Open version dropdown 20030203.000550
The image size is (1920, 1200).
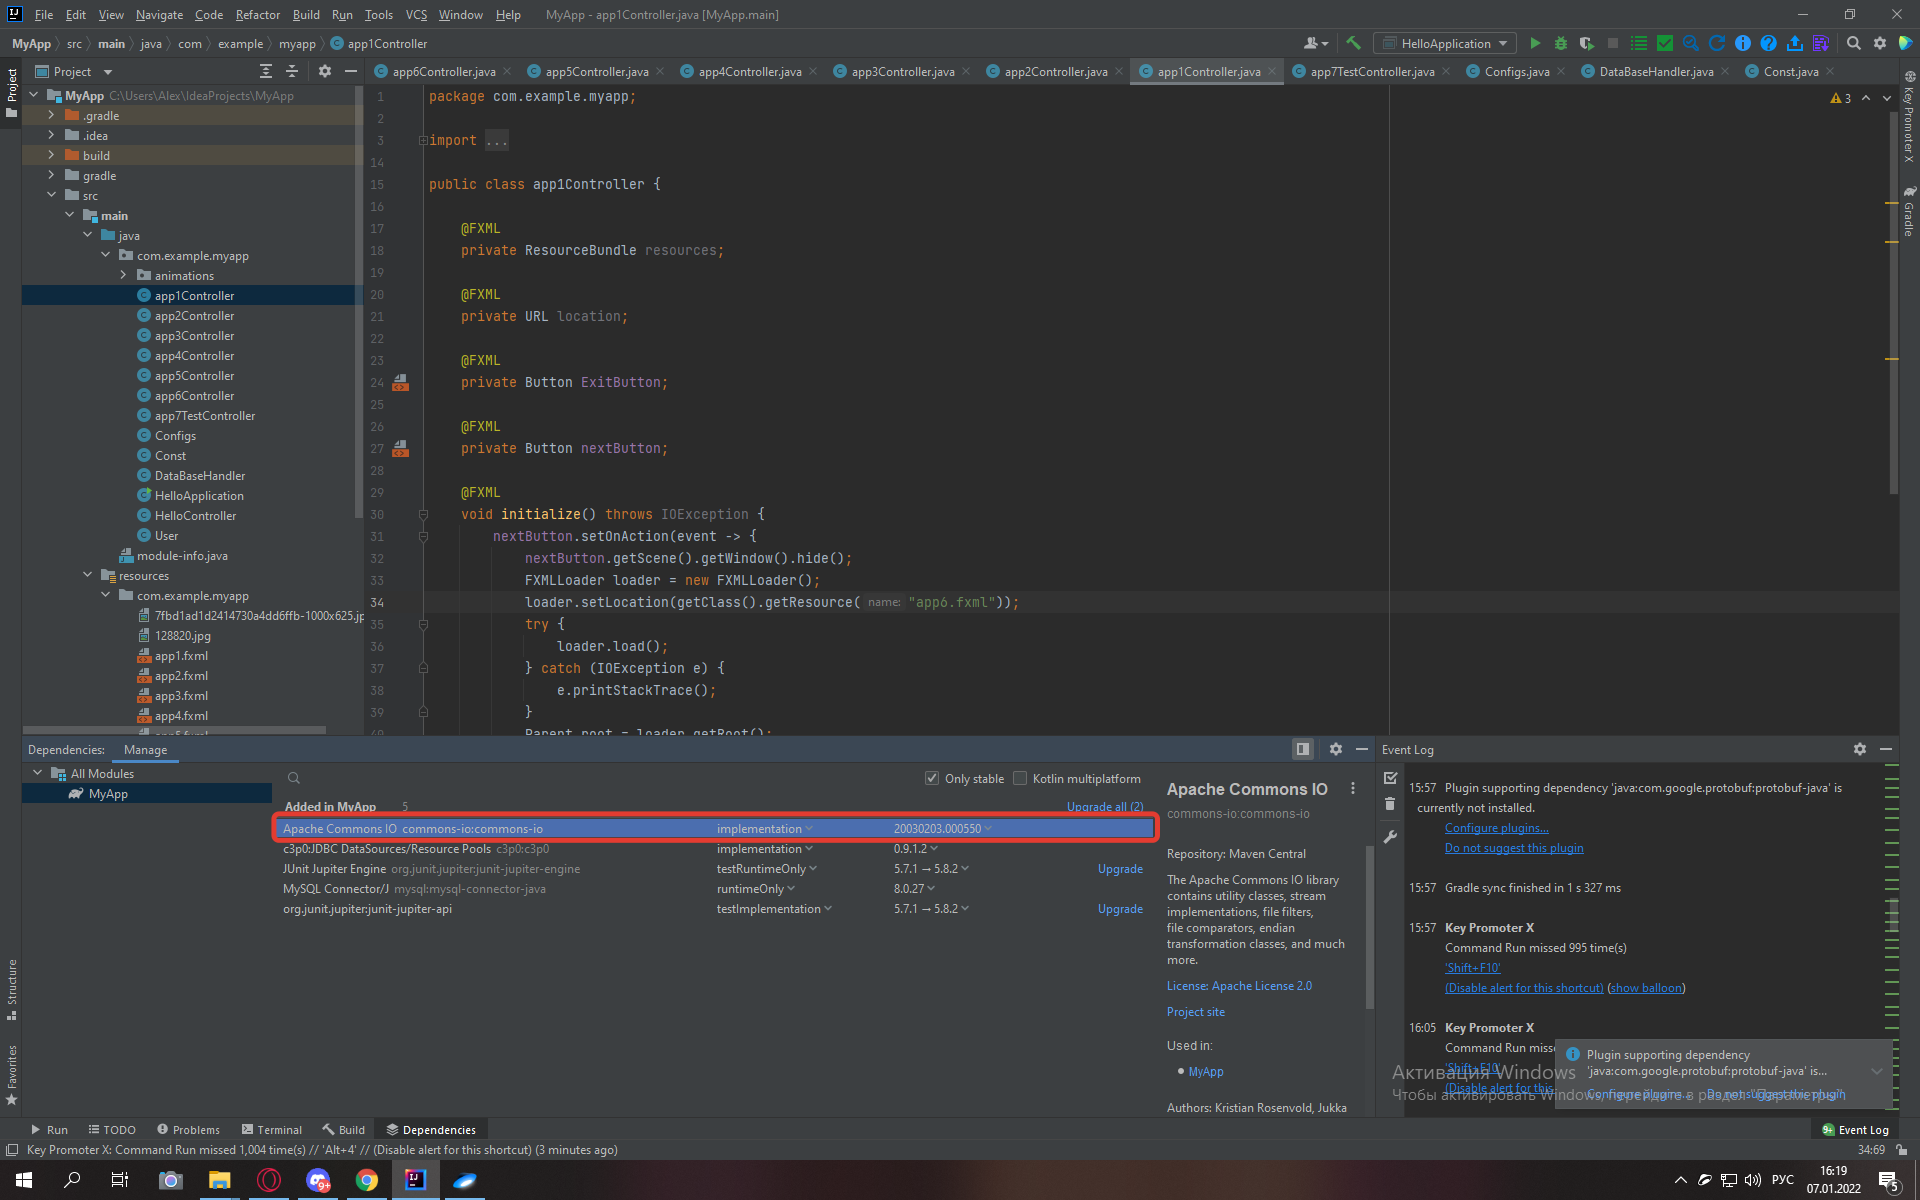(943, 829)
